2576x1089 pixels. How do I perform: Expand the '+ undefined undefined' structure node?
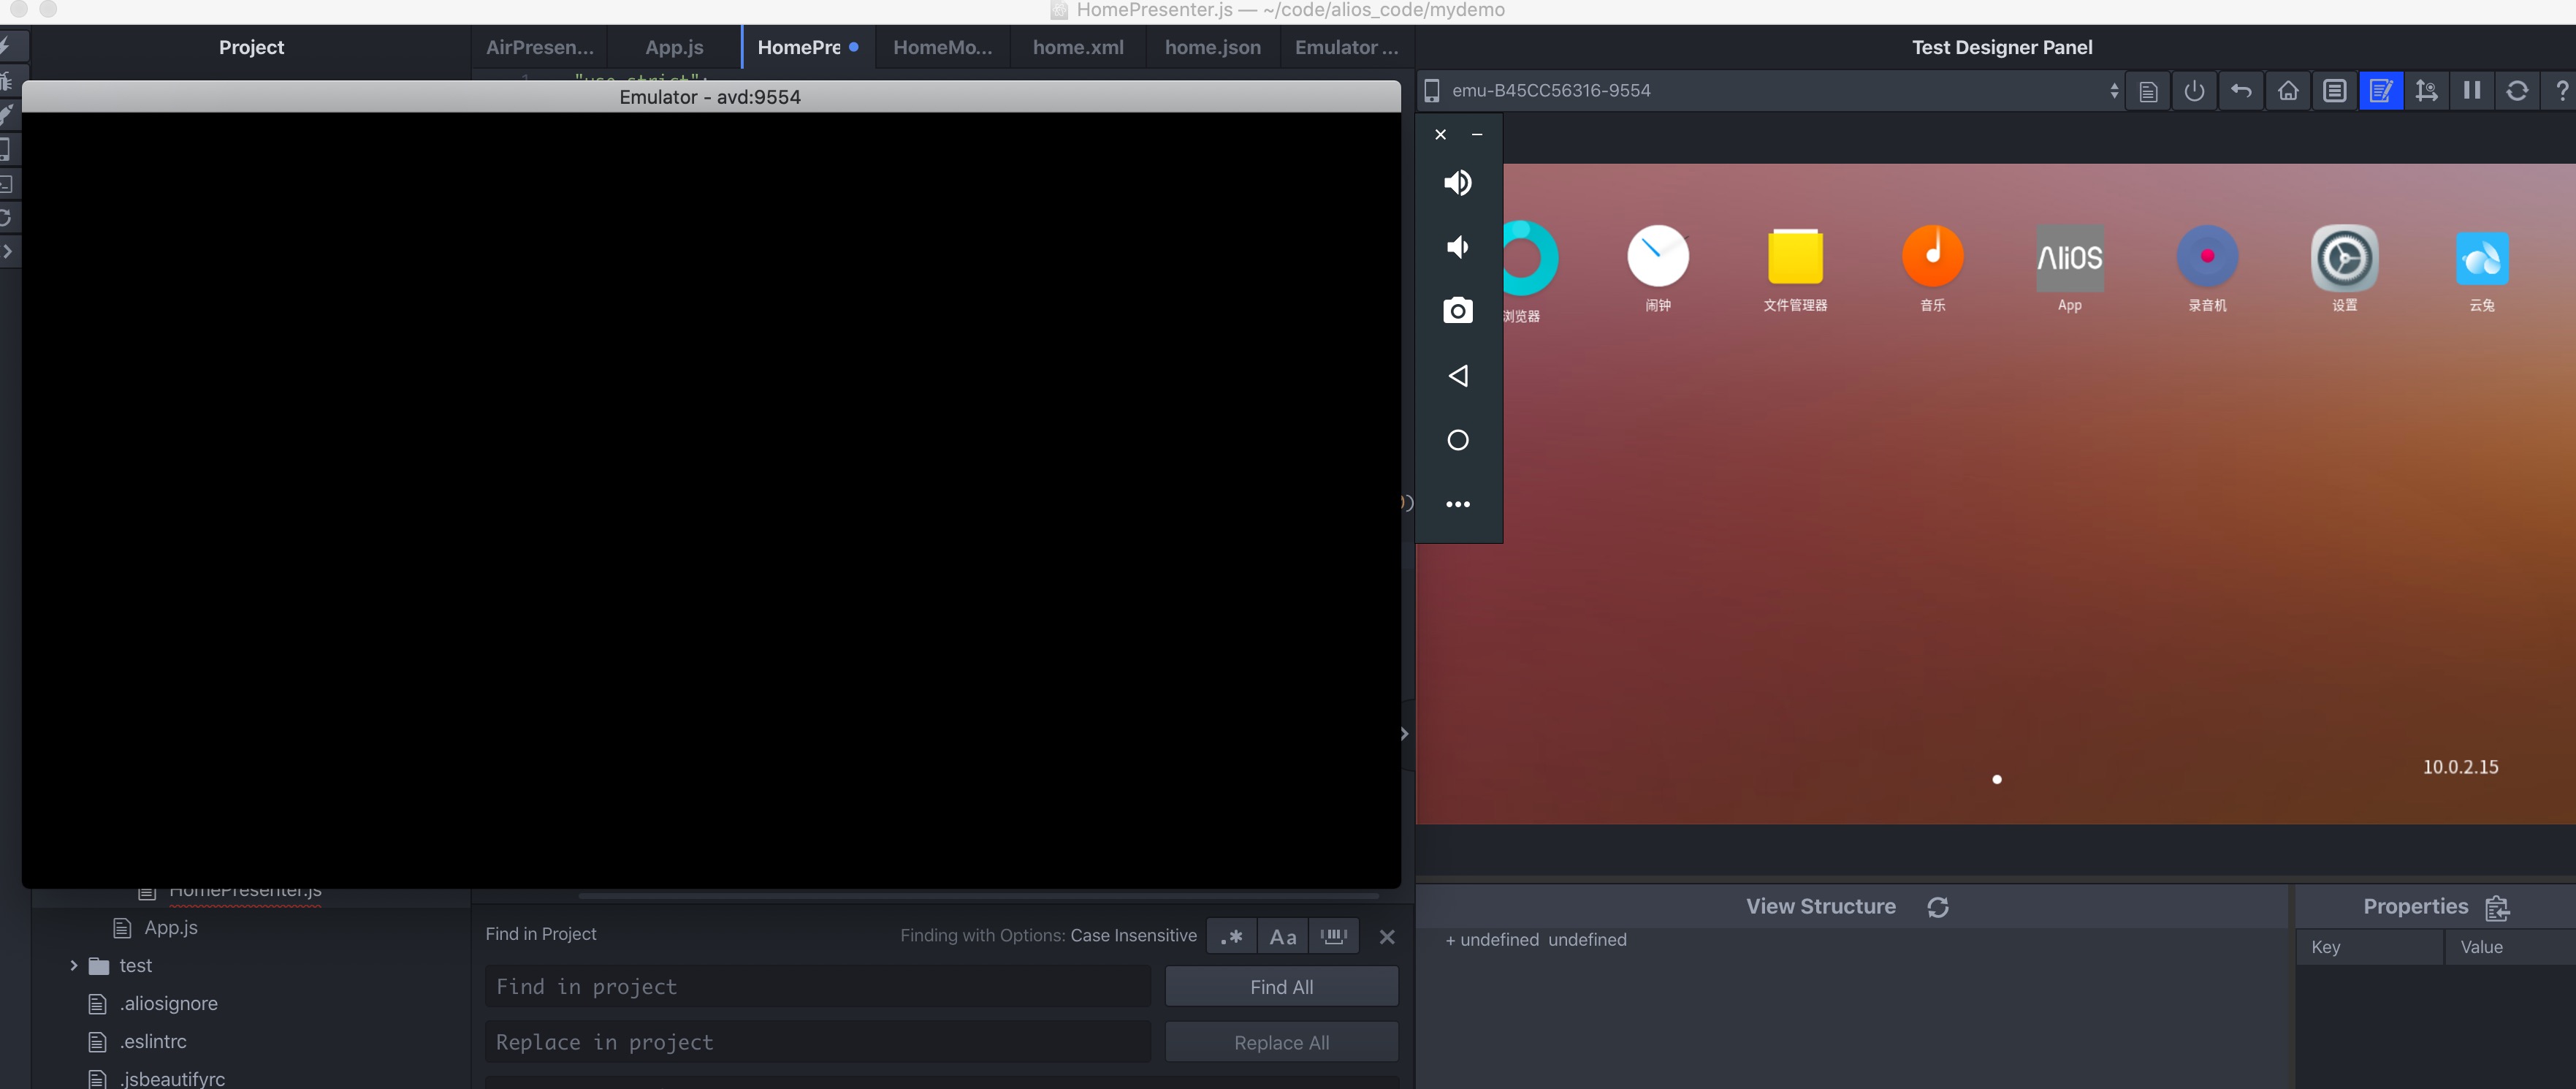tap(1450, 941)
